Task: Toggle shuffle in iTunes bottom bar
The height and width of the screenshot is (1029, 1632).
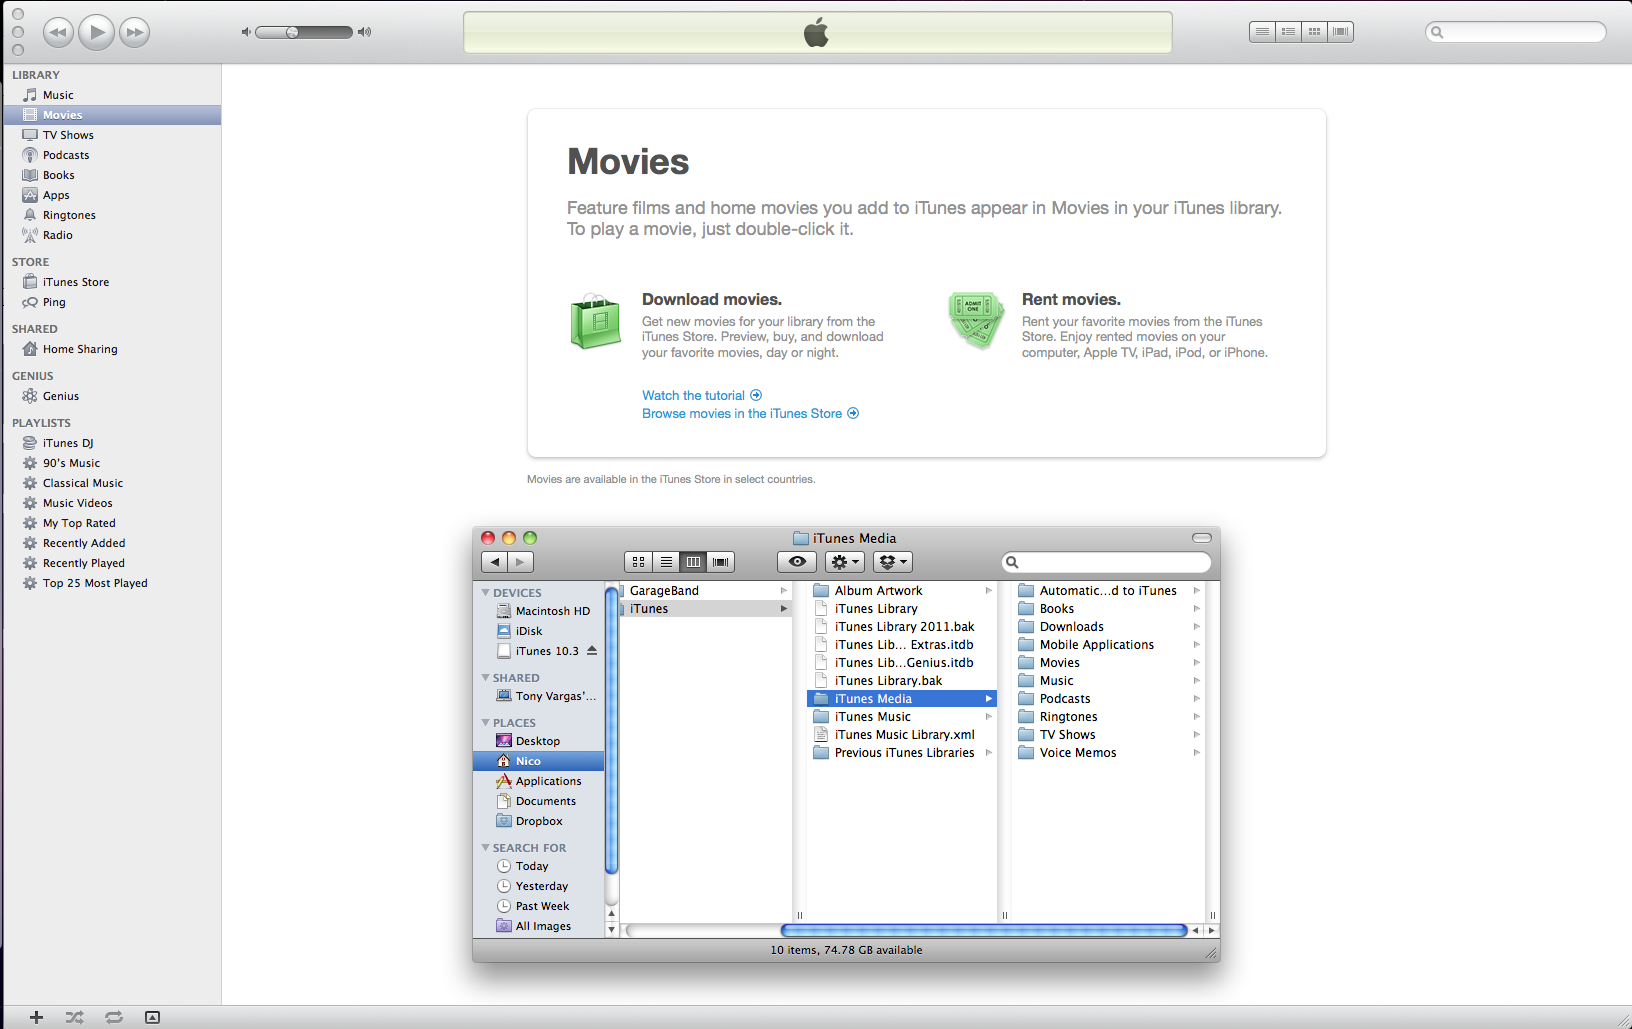Action: click(75, 1017)
